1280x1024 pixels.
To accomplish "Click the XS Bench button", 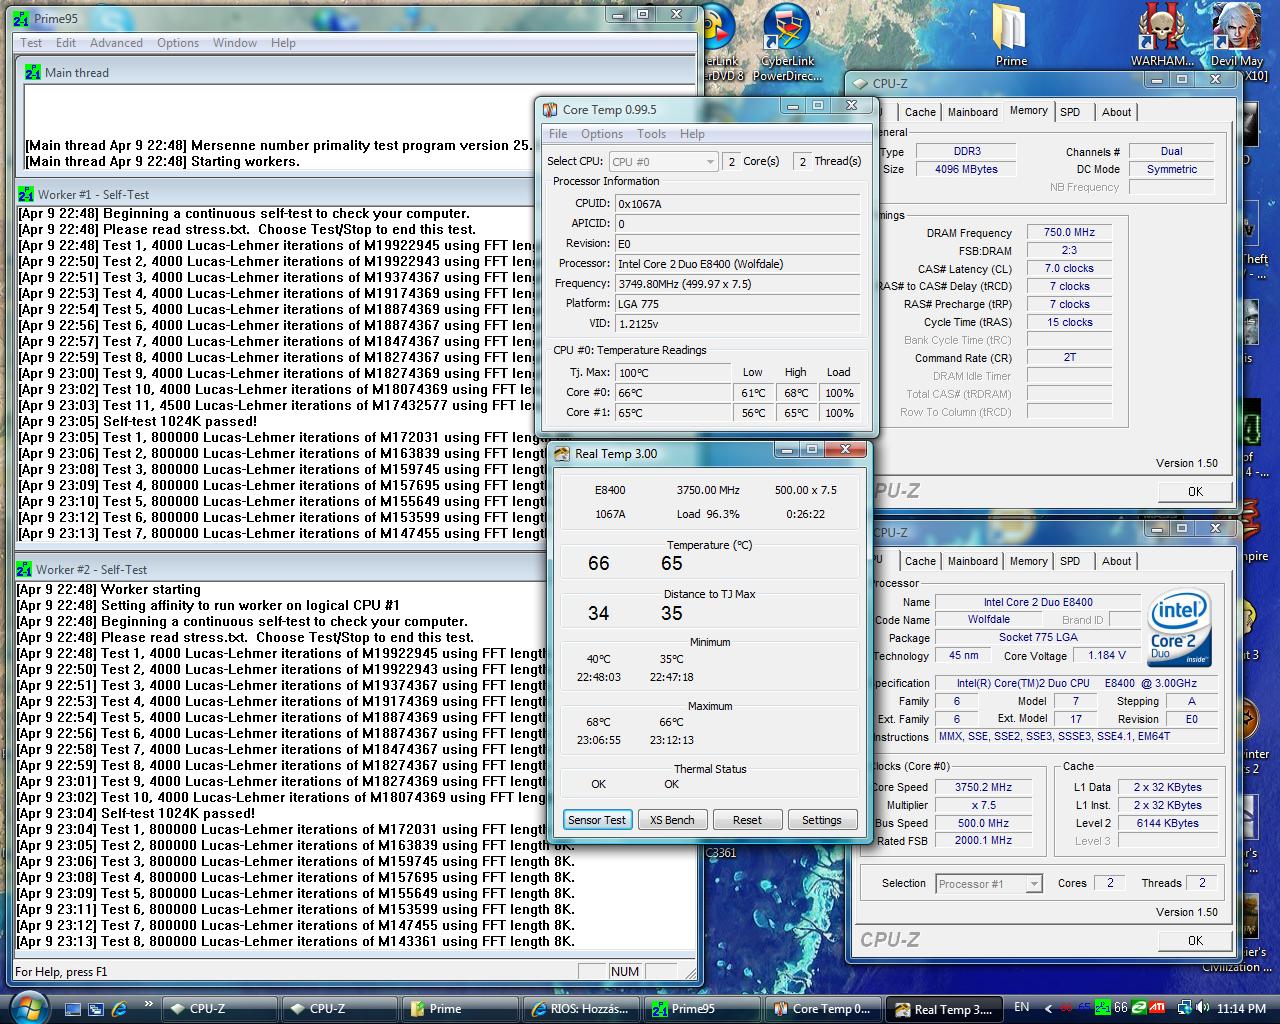I will [672, 820].
